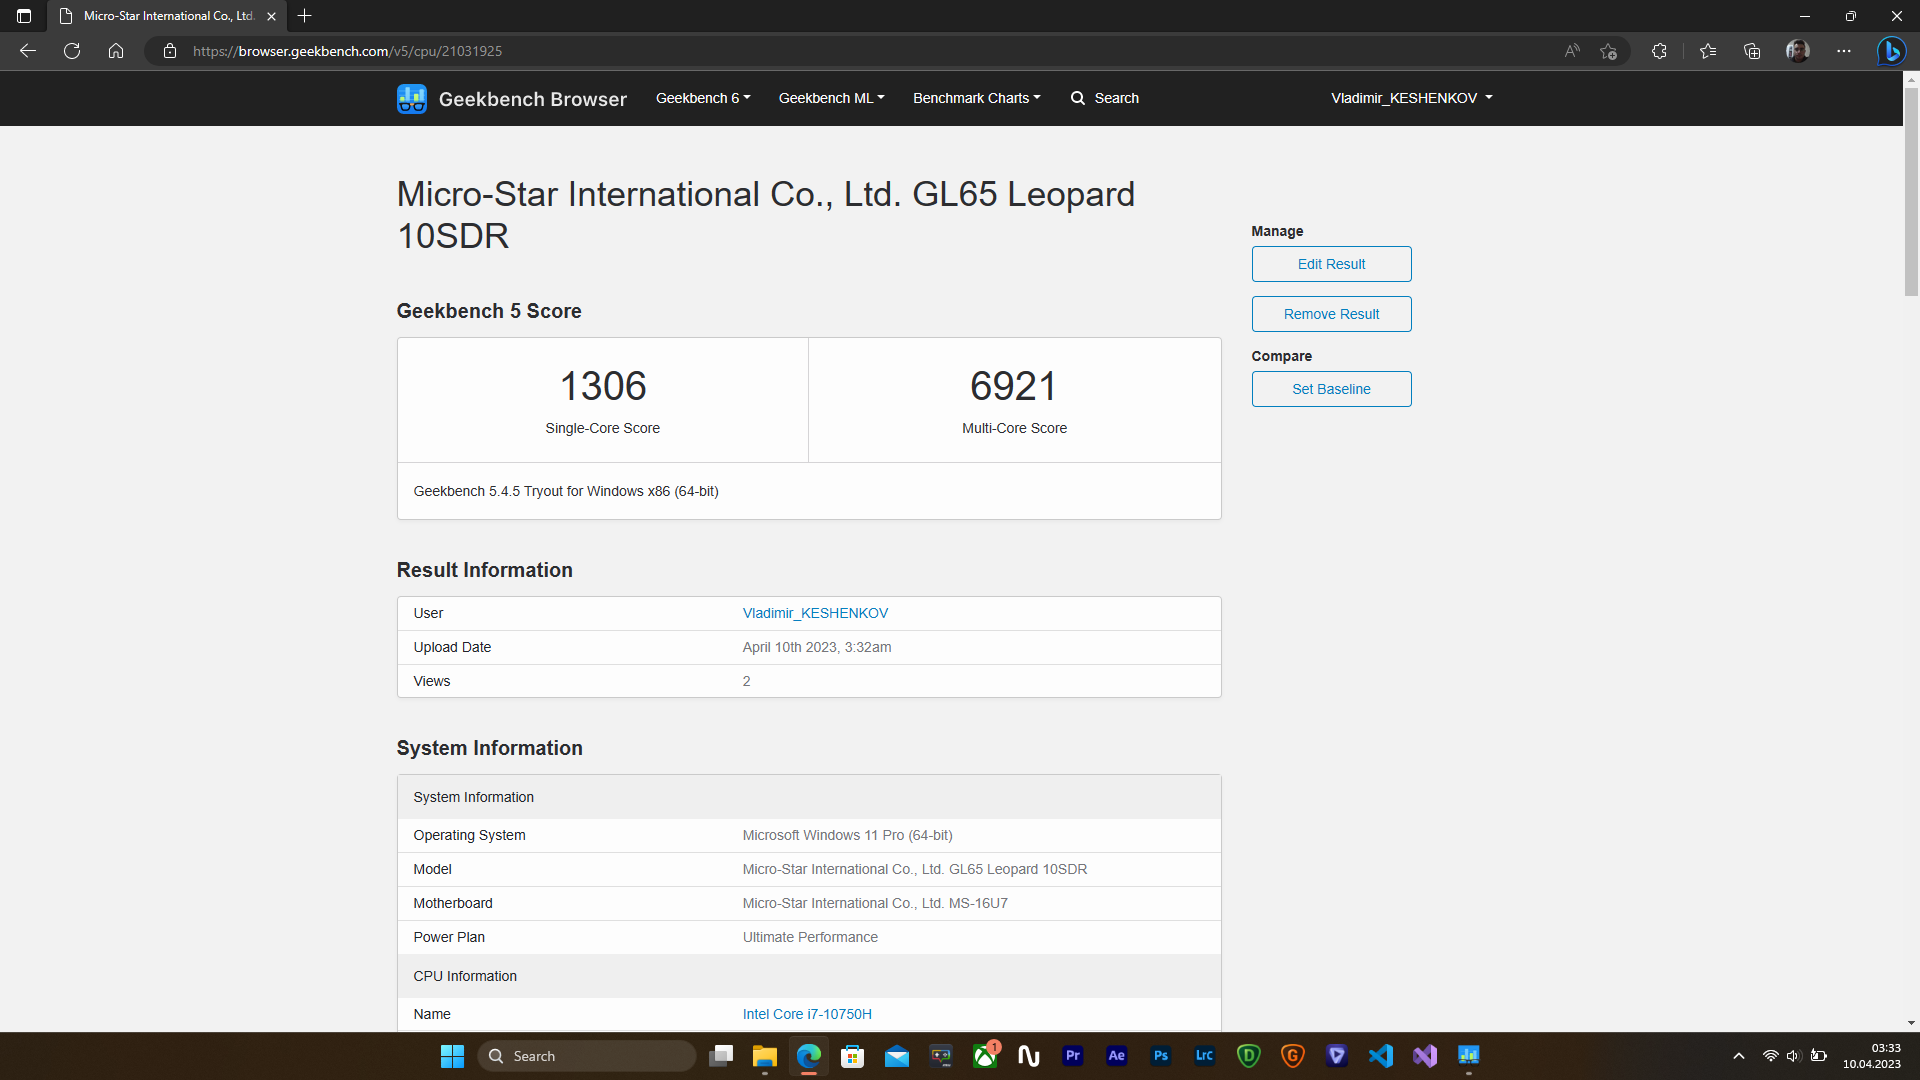1920x1080 pixels.
Task: Open the Topaz Gigapixel taskbar icon
Action: [x=1293, y=1056]
